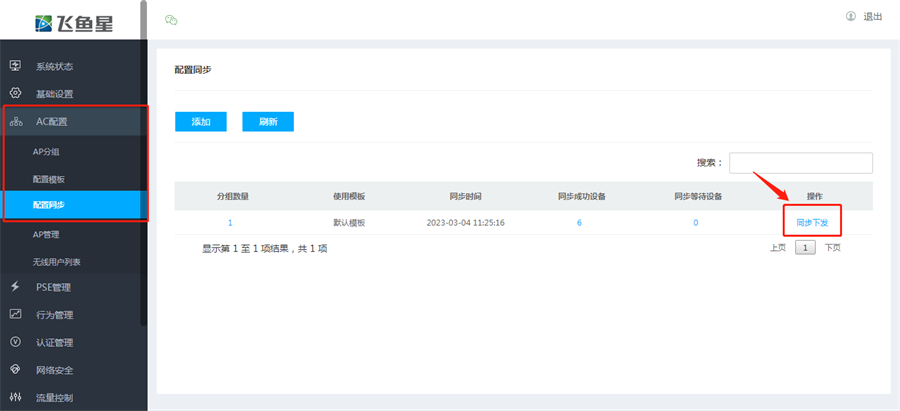900x411 pixels.
Task: Click the 飞鱼星 logo
Action: [x=73, y=23]
